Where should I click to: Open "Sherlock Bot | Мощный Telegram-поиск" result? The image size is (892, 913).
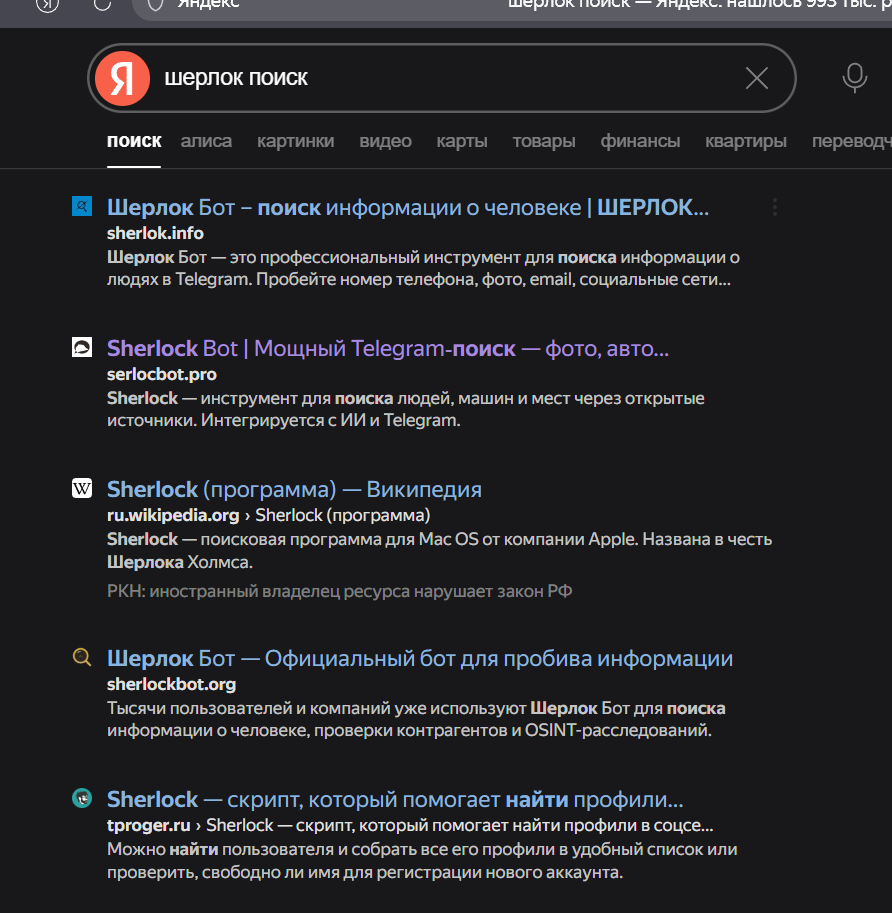388,348
